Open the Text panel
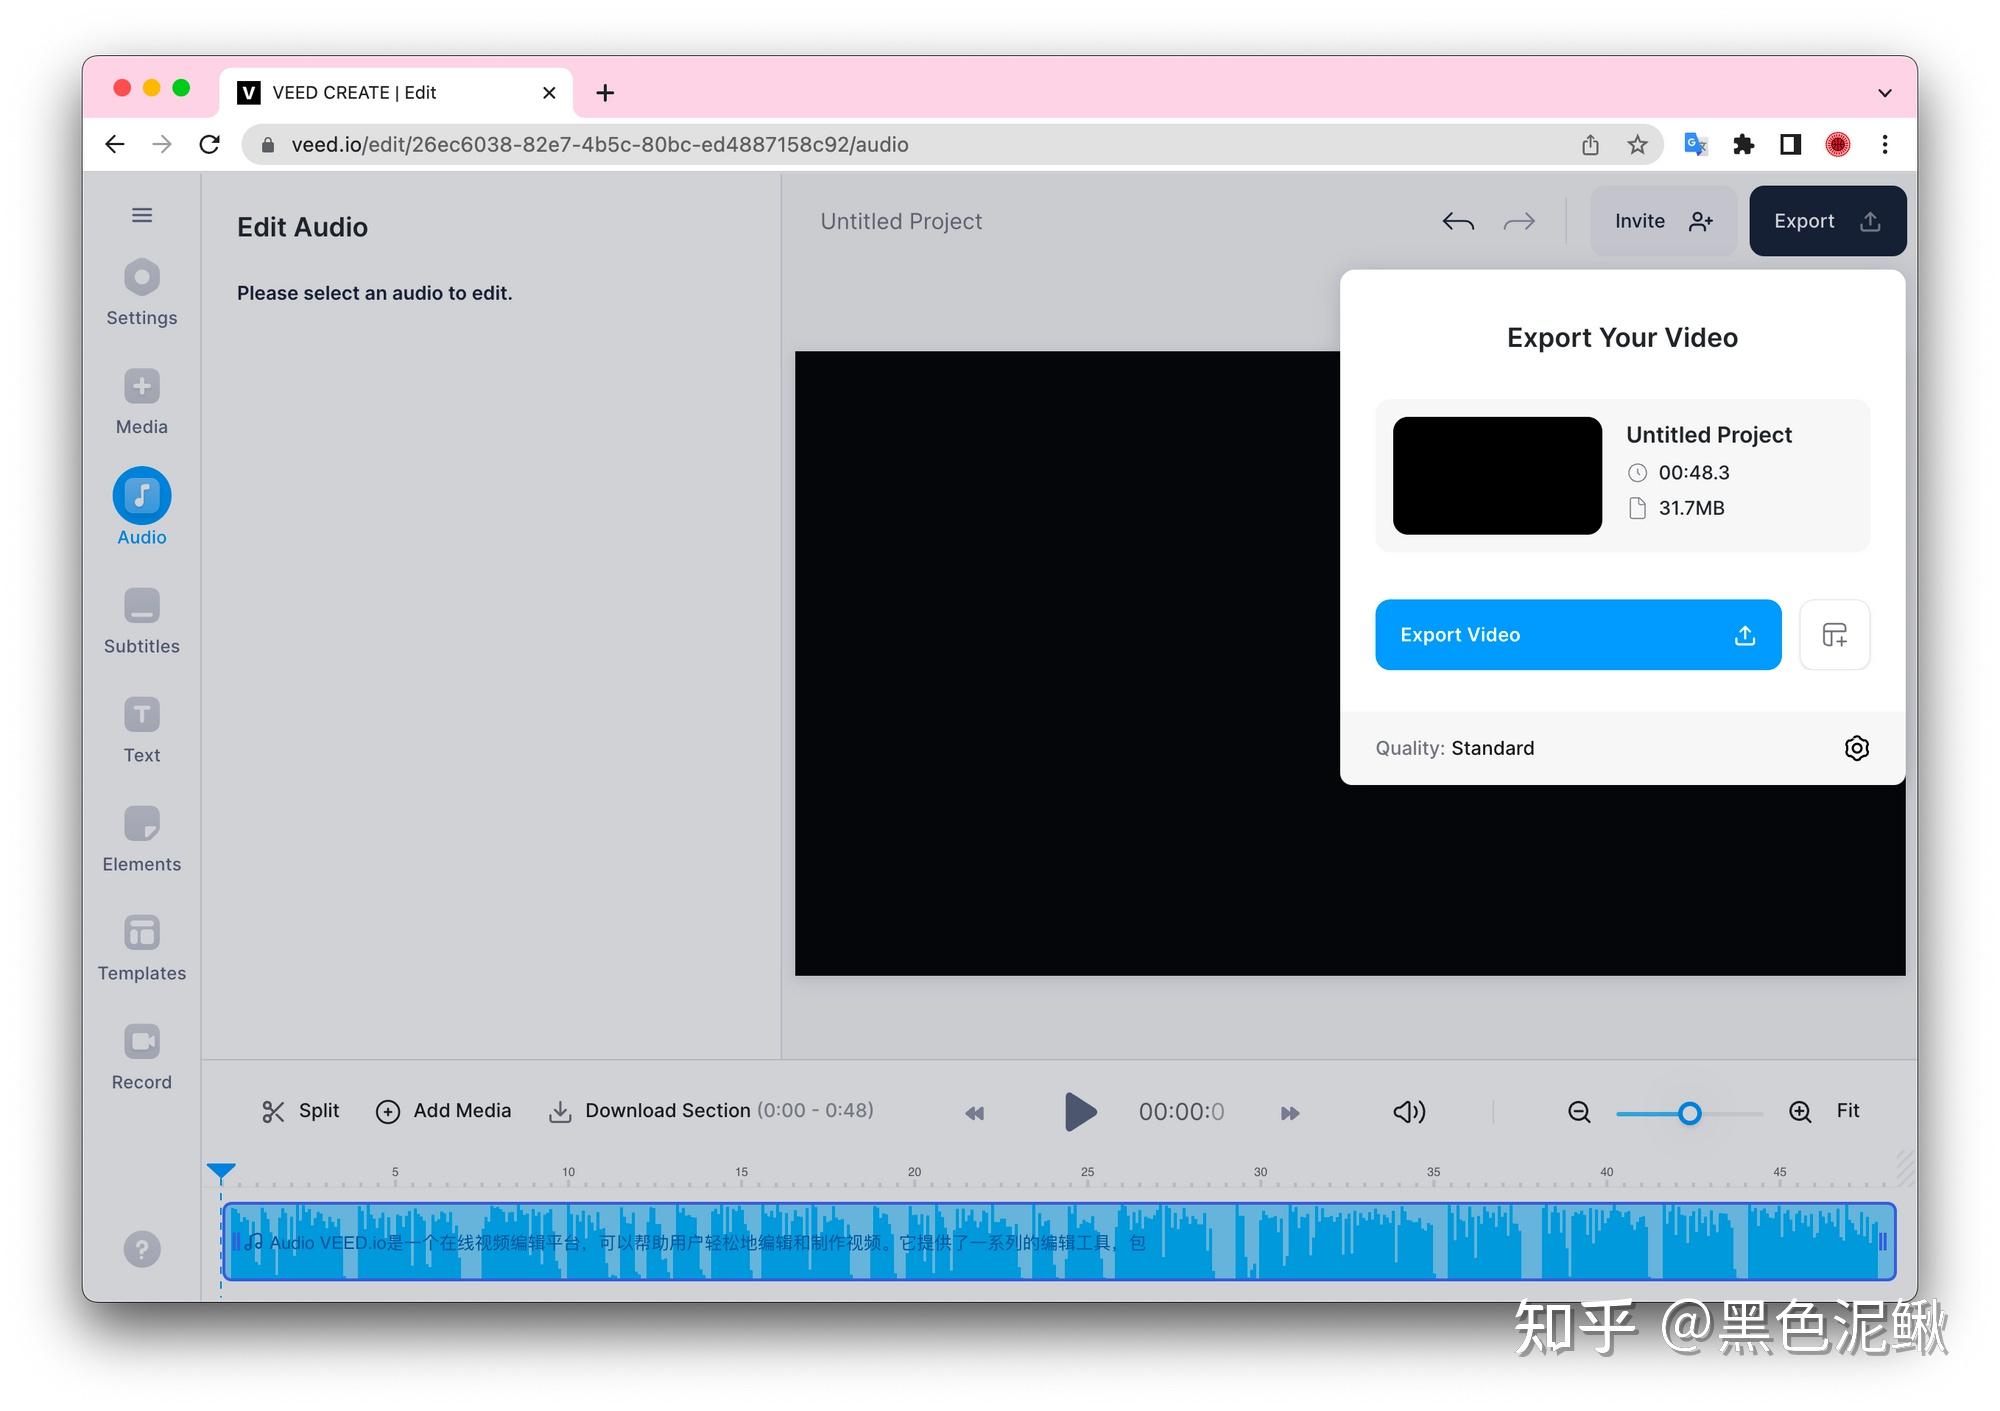 140,728
